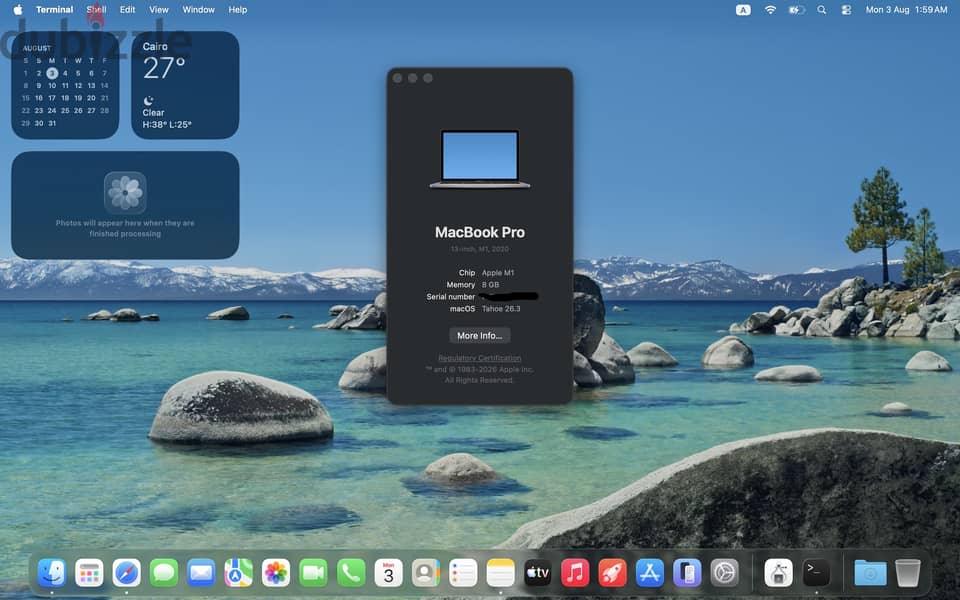Open Control Center from menu bar

846,10
